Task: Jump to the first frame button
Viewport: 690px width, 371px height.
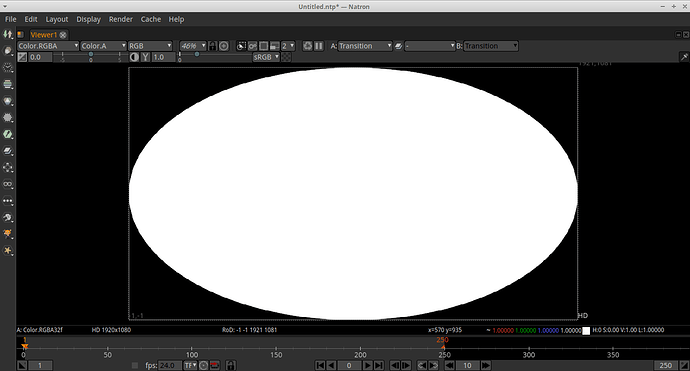Action: coord(320,365)
